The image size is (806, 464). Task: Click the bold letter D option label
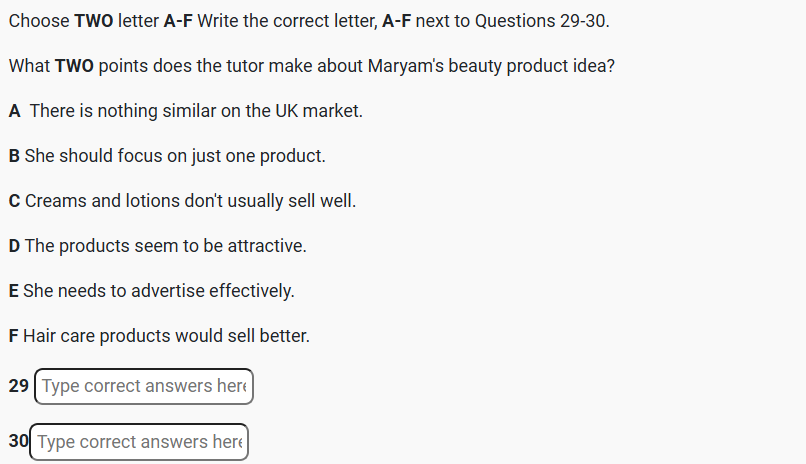point(14,246)
